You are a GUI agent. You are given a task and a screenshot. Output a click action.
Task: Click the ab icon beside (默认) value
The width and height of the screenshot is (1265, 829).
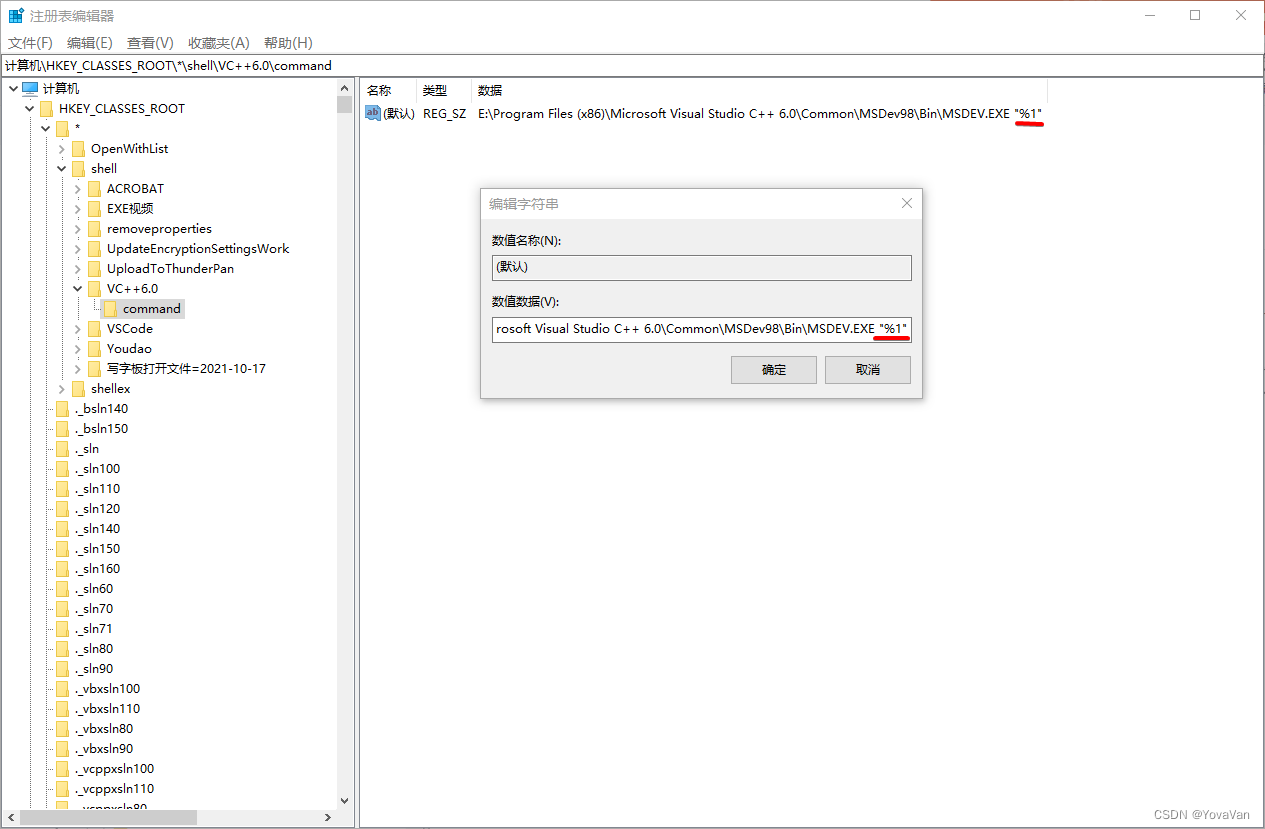(372, 113)
